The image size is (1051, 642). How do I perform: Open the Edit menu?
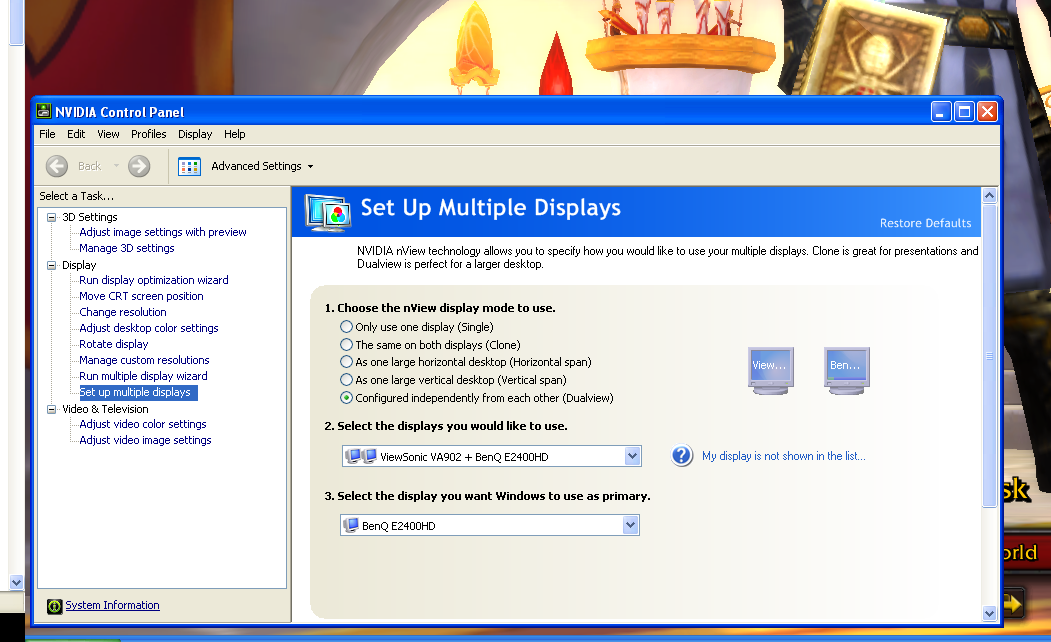click(76, 134)
